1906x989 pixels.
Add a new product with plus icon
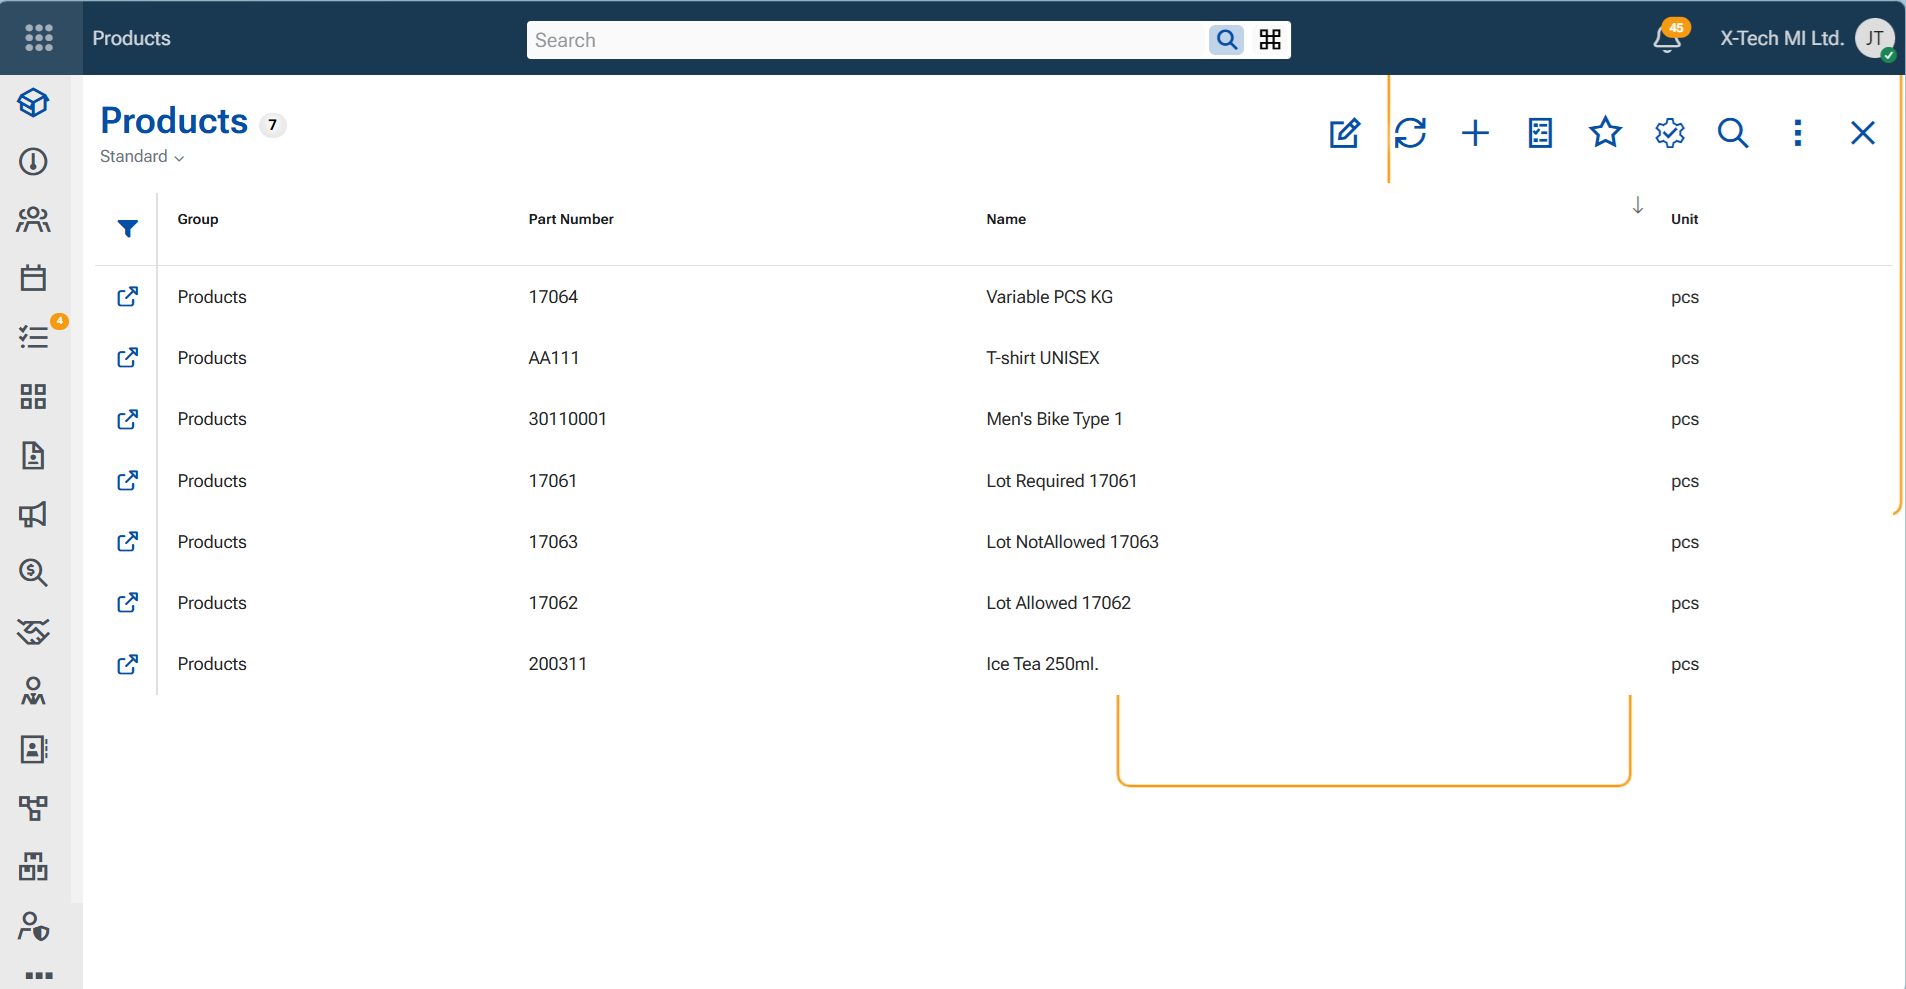click(1475, 133)
